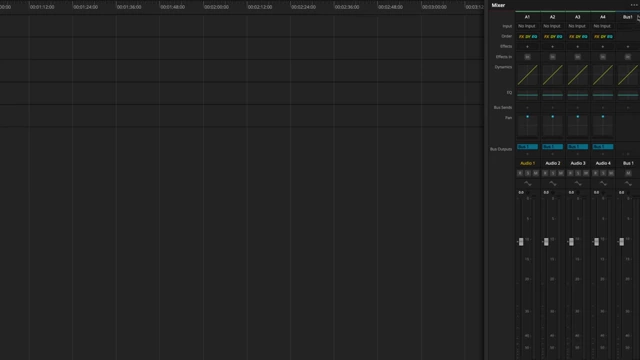Open the processing Order selector for A2

(553, 37)
